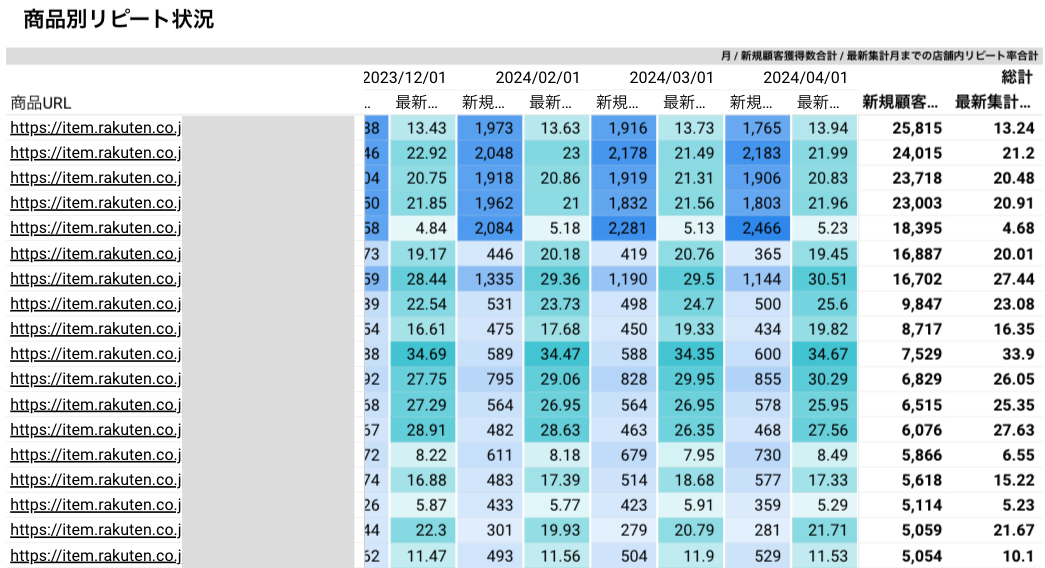1045x568 pixels.
Task: Open the product URL in the 25,815 total row
Action: [96, 127]
